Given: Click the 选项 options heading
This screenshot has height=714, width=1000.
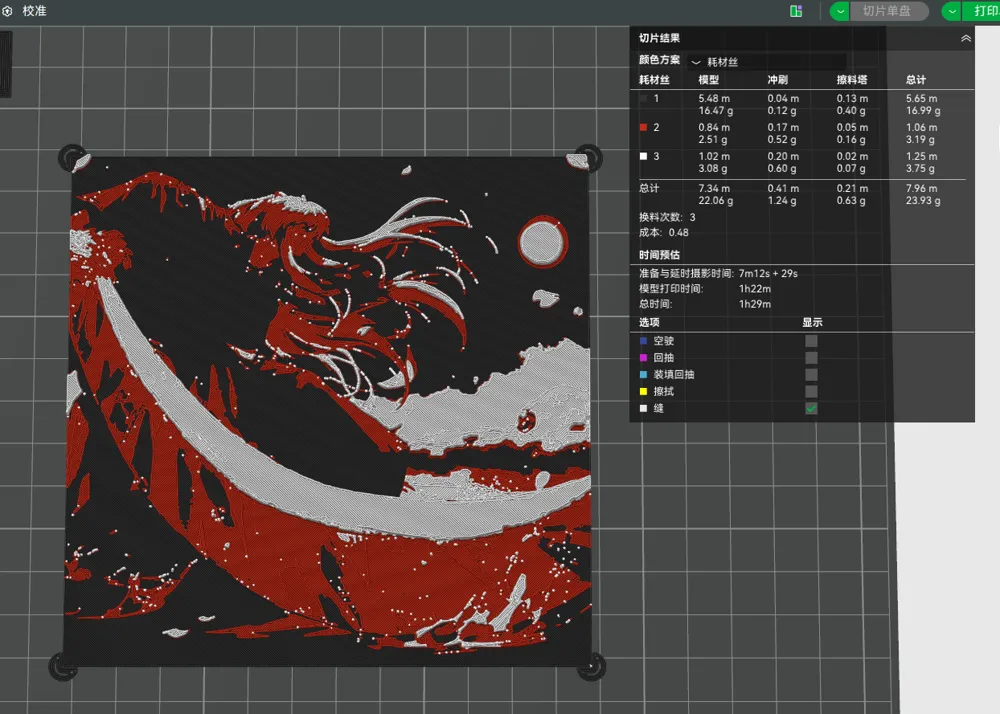Looking at the screenshot, I should (x=649, y=323).
